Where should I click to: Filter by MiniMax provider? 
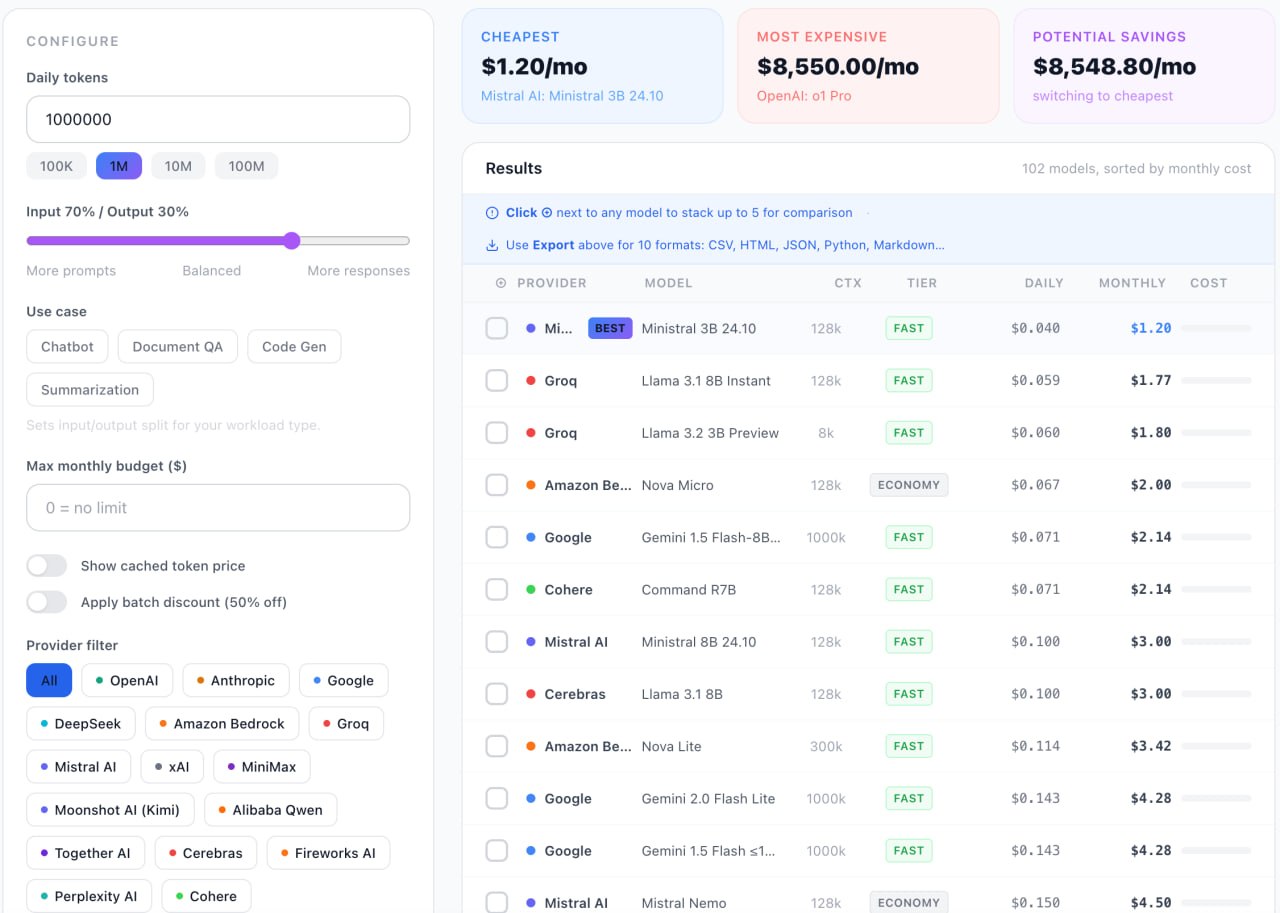pos(262,767)
